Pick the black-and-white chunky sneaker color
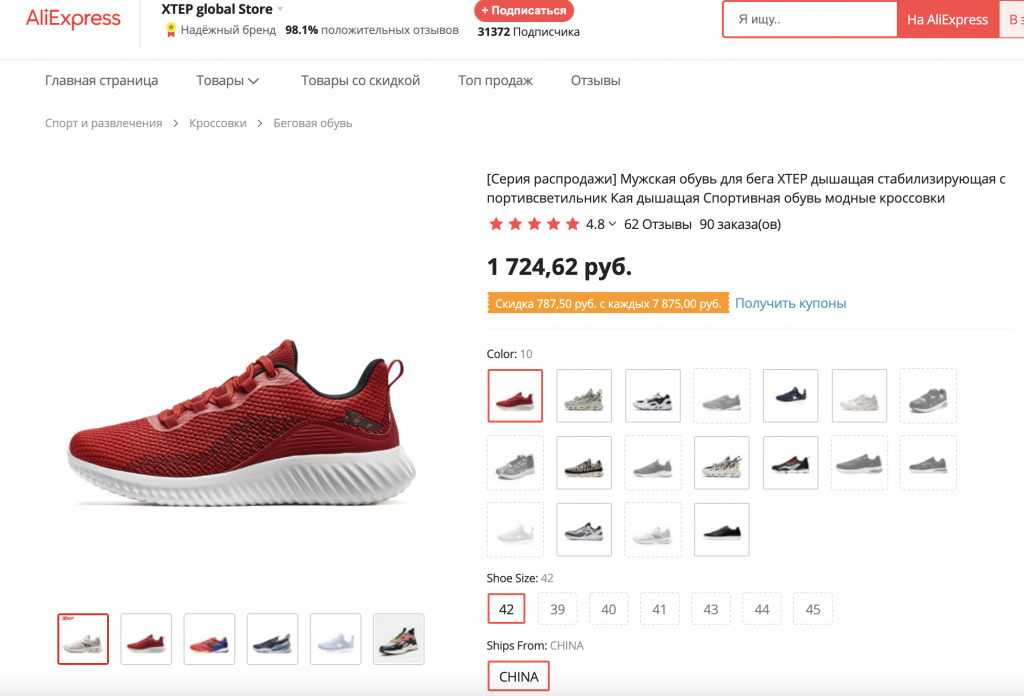The image size is (1024, 696). tap(653, 396)
